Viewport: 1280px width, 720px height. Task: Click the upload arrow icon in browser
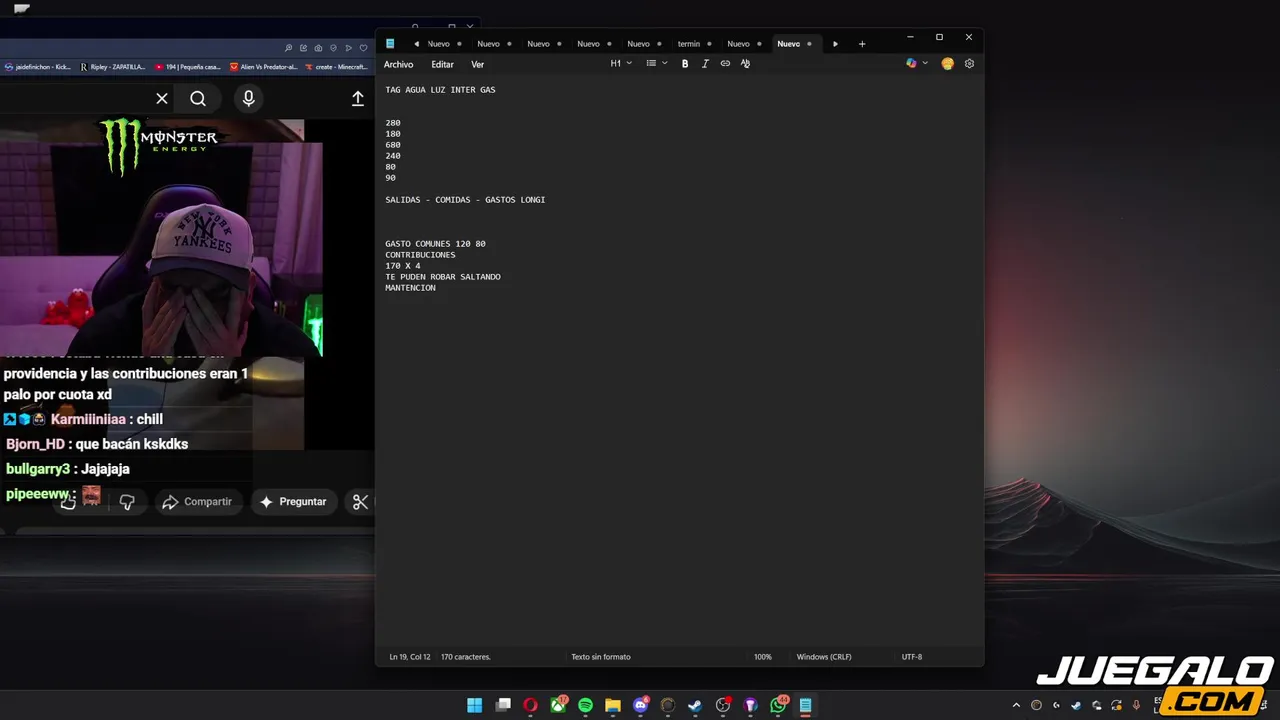pos(357,98)
